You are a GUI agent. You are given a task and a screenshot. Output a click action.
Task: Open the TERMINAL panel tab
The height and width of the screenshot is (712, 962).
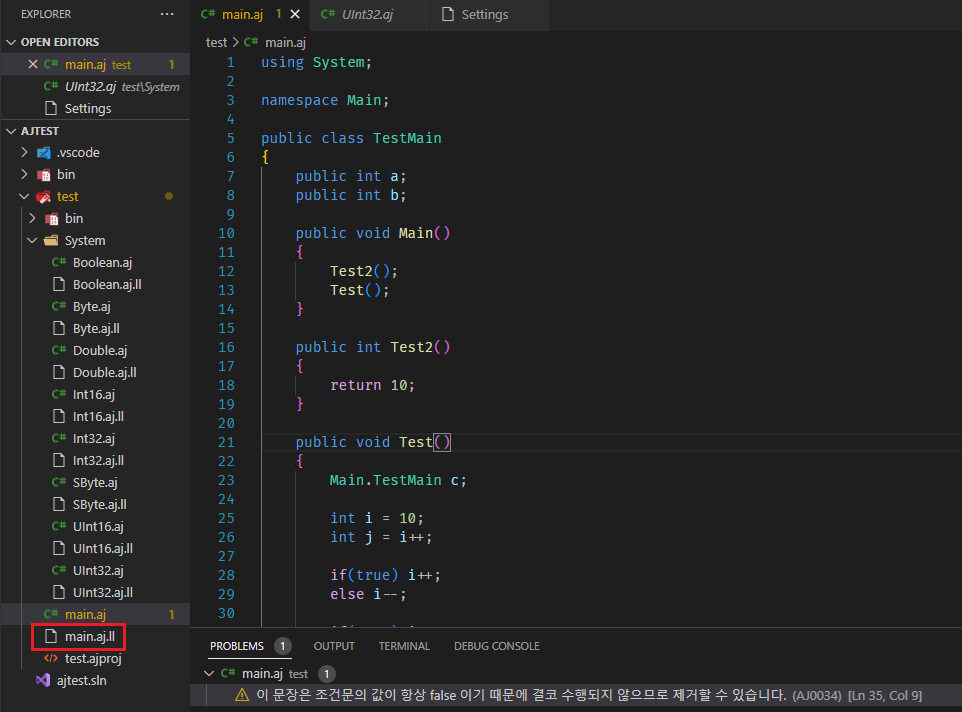(x=403, y=645)
